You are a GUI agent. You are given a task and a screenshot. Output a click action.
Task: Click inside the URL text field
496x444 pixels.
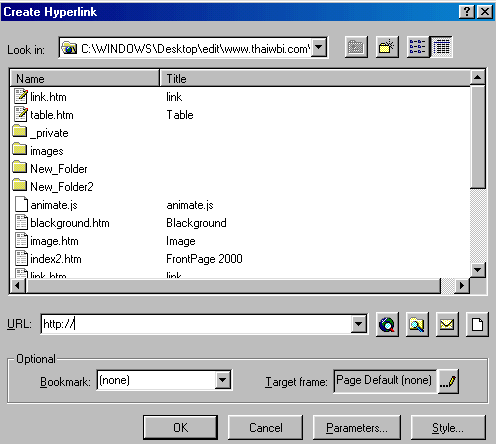pos(196,324)
